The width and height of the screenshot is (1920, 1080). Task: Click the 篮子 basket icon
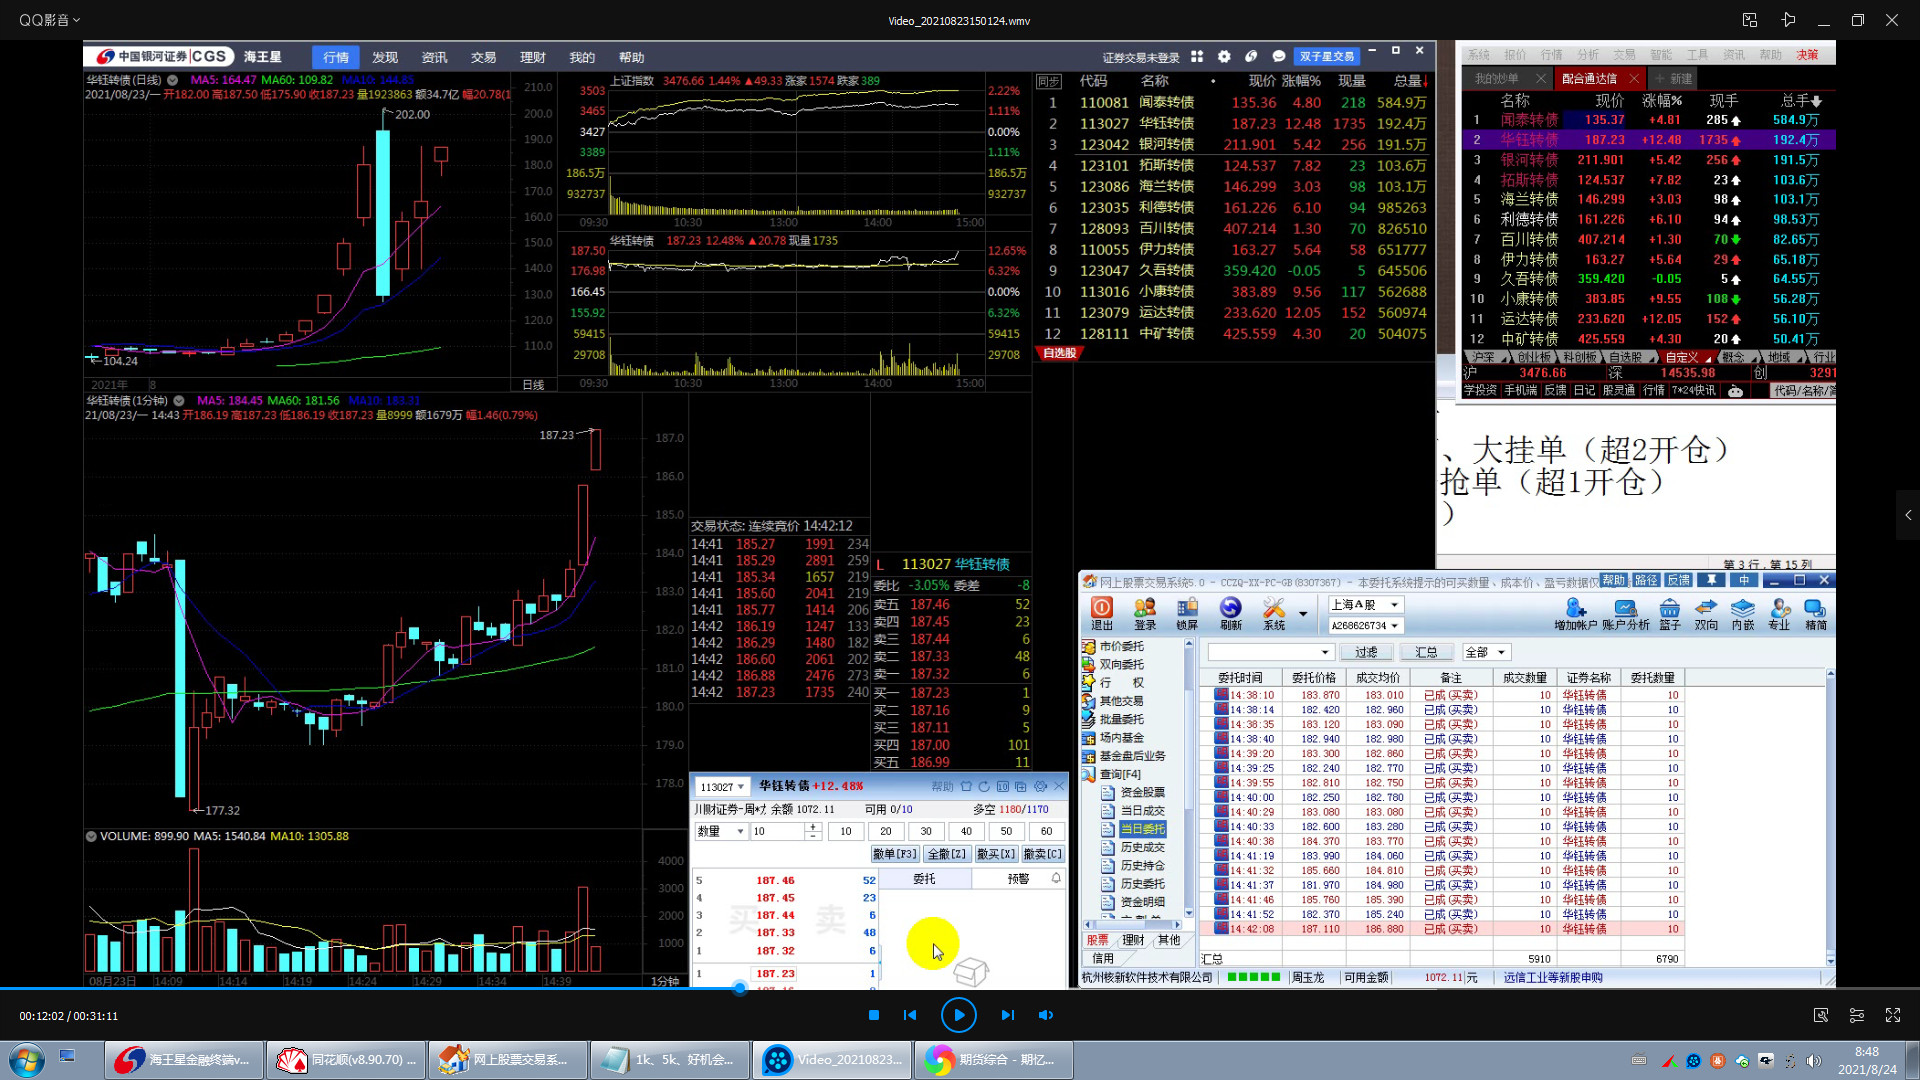[x=1670, y=614]
